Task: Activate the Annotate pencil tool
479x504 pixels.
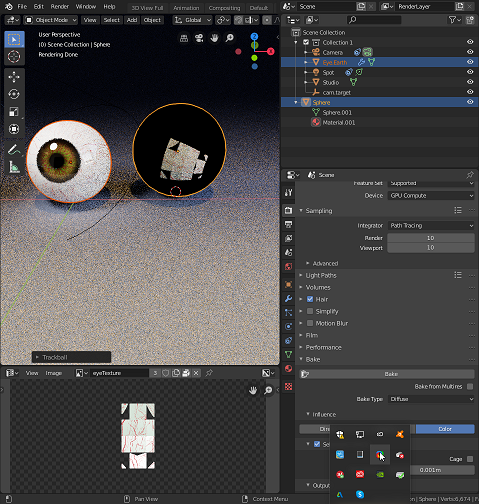Action: (14, 150)
